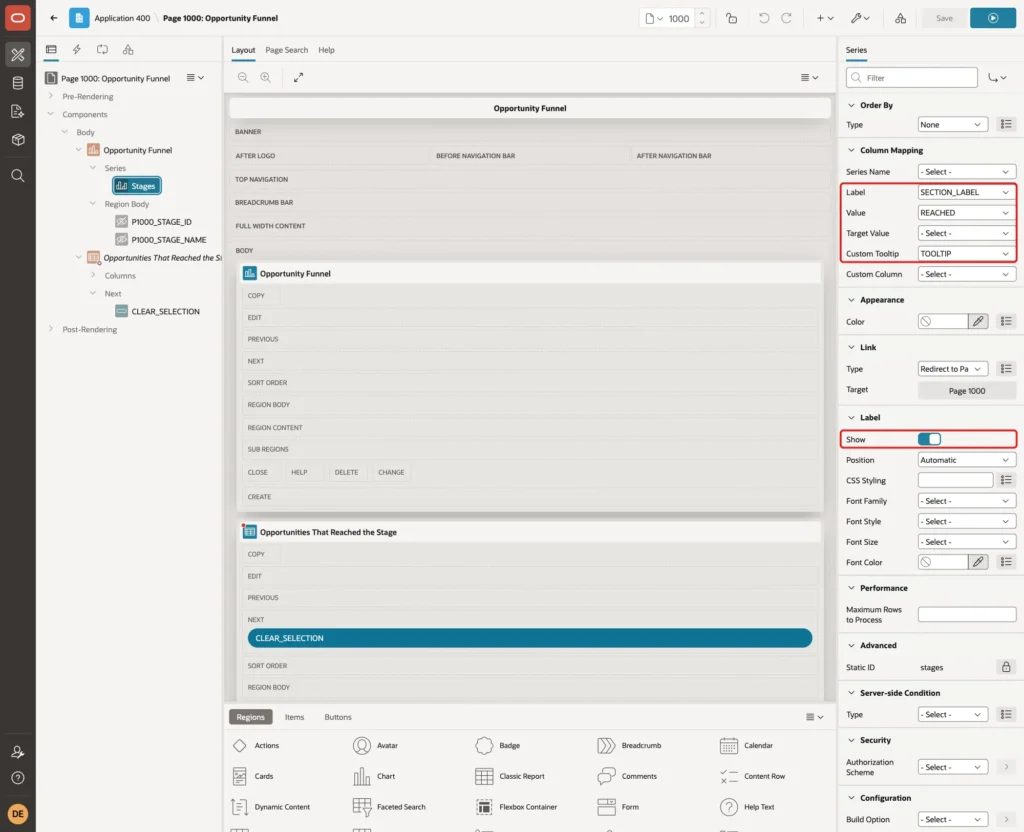Select the Calendar region in gallery

(746, 746)
